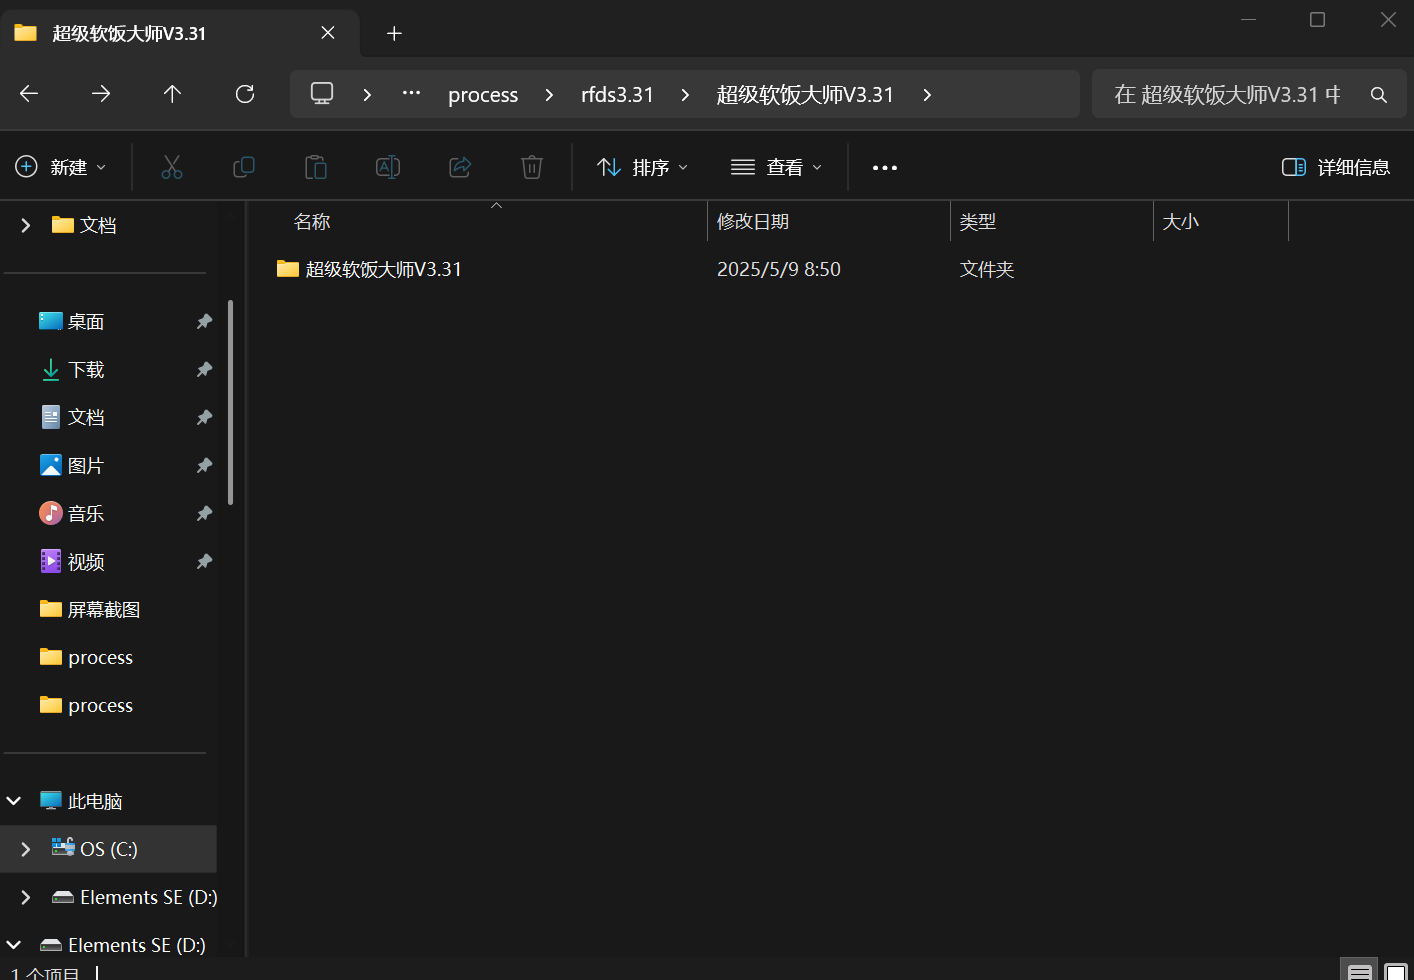Expand the OS (C:) drive tree node
The width and height of the screenshot is (1414, 980).
pos(26,849)
